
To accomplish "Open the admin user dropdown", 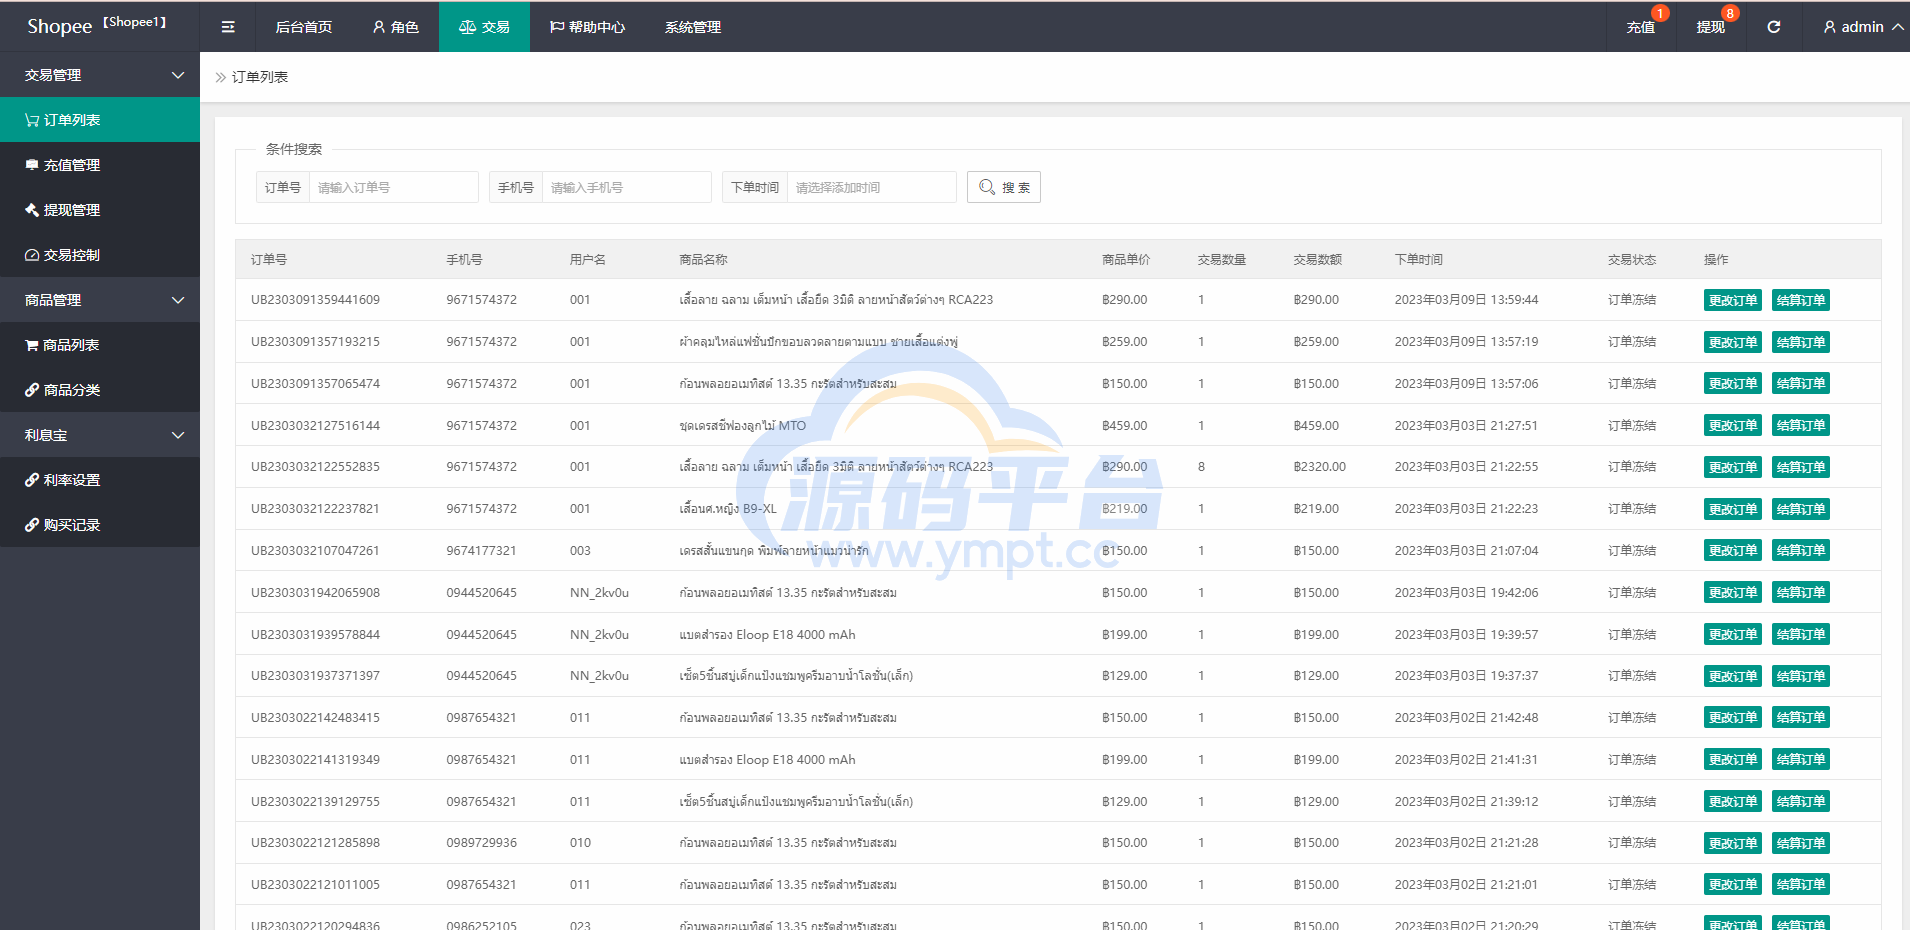I will pyautogui.click(x=1862, y=27).
